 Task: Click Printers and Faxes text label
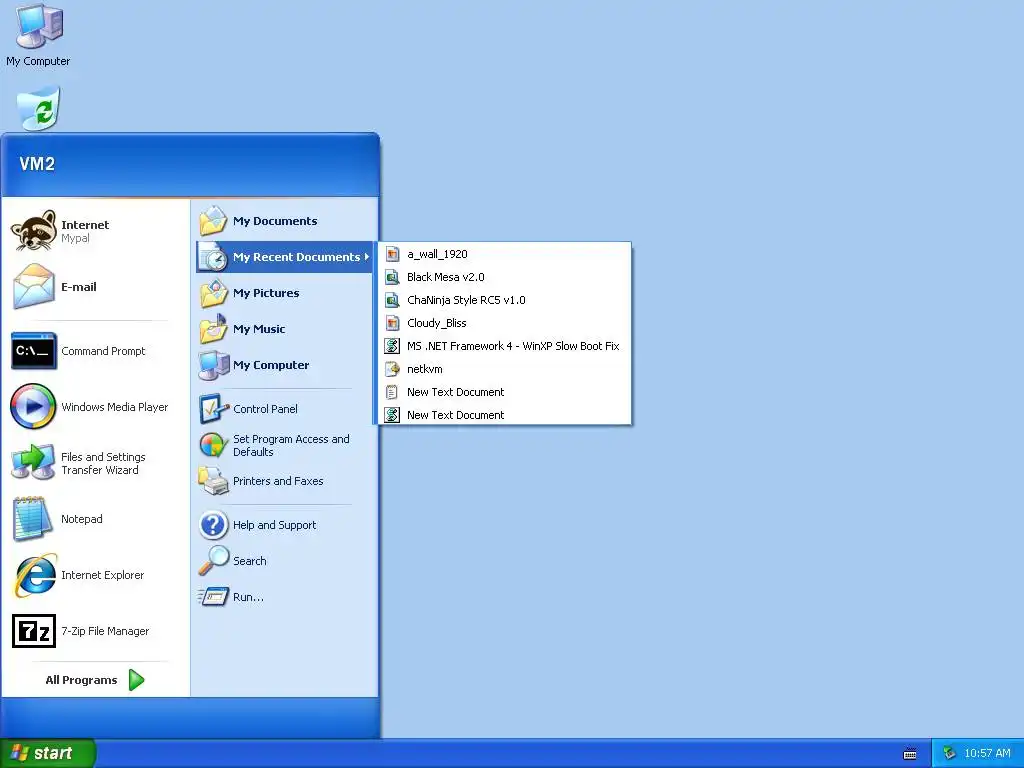pyautogui.click(x=278, y=481)
